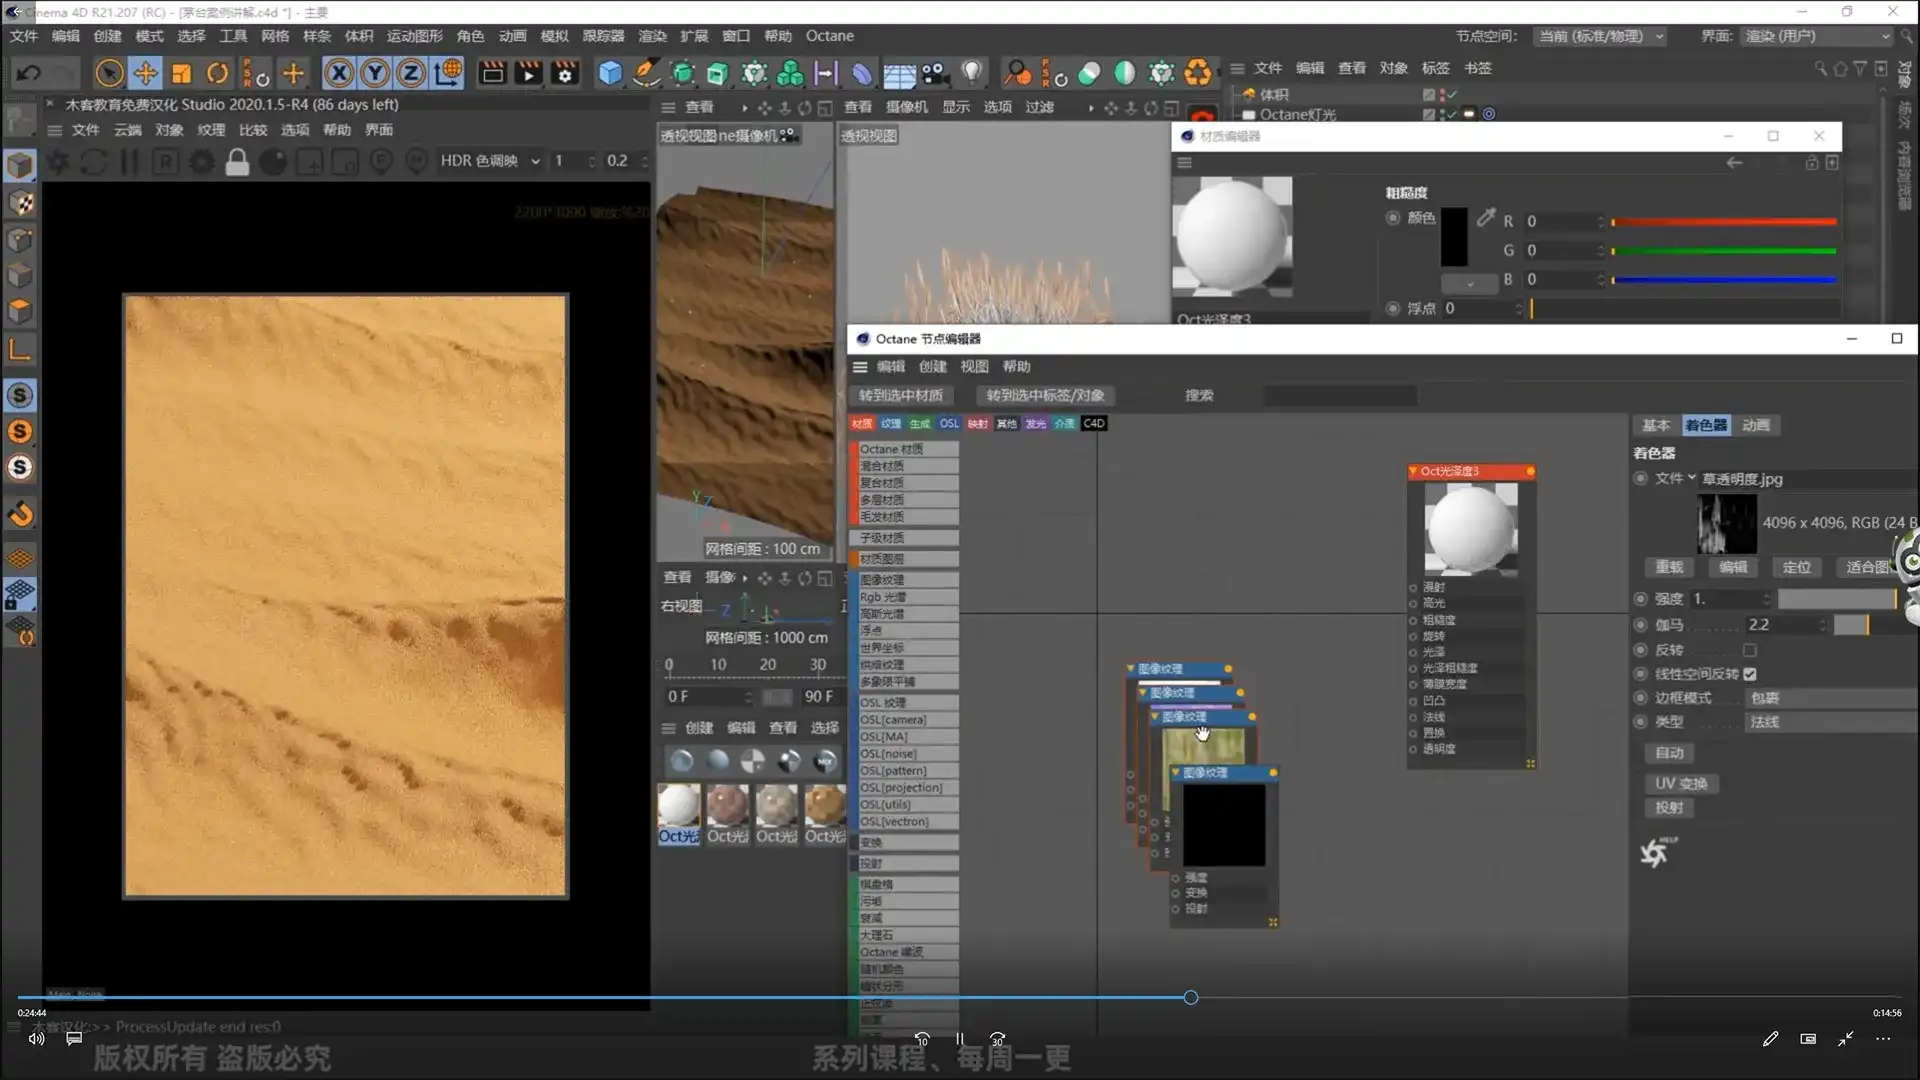Click the Light bulb object icon

(x=971, y=73)
